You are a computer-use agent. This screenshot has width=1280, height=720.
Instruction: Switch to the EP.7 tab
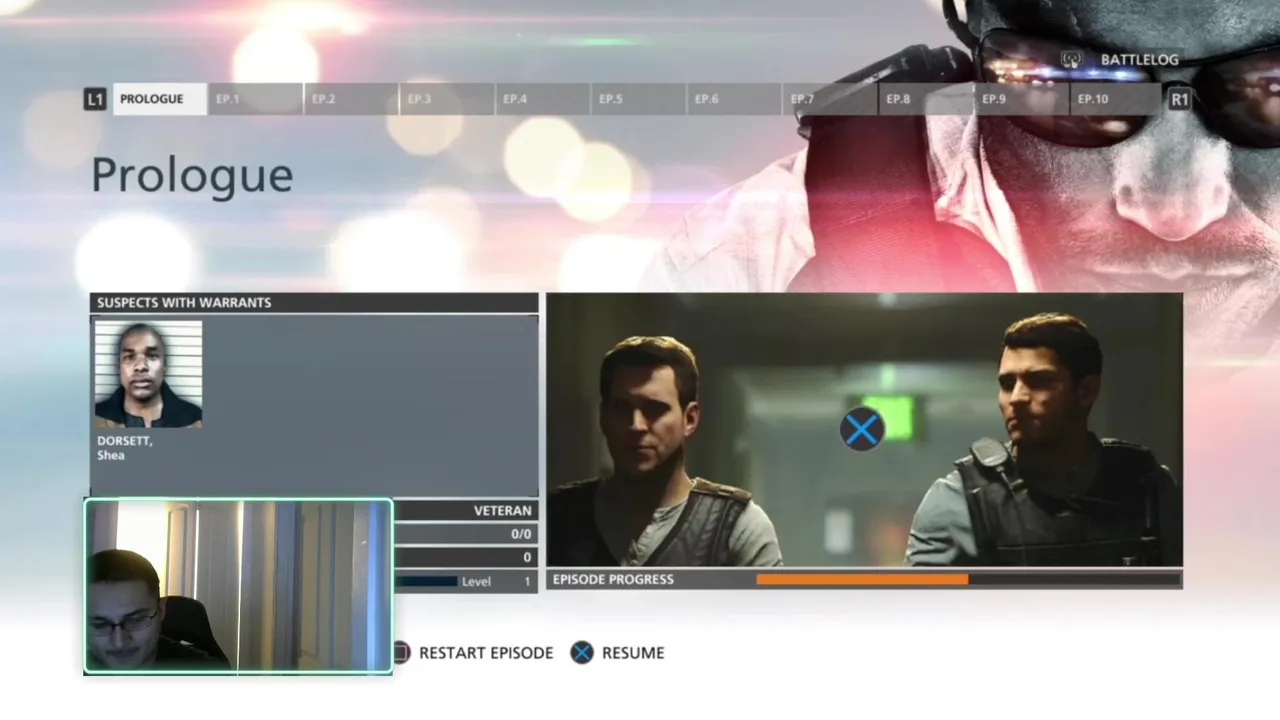[830, 99]
